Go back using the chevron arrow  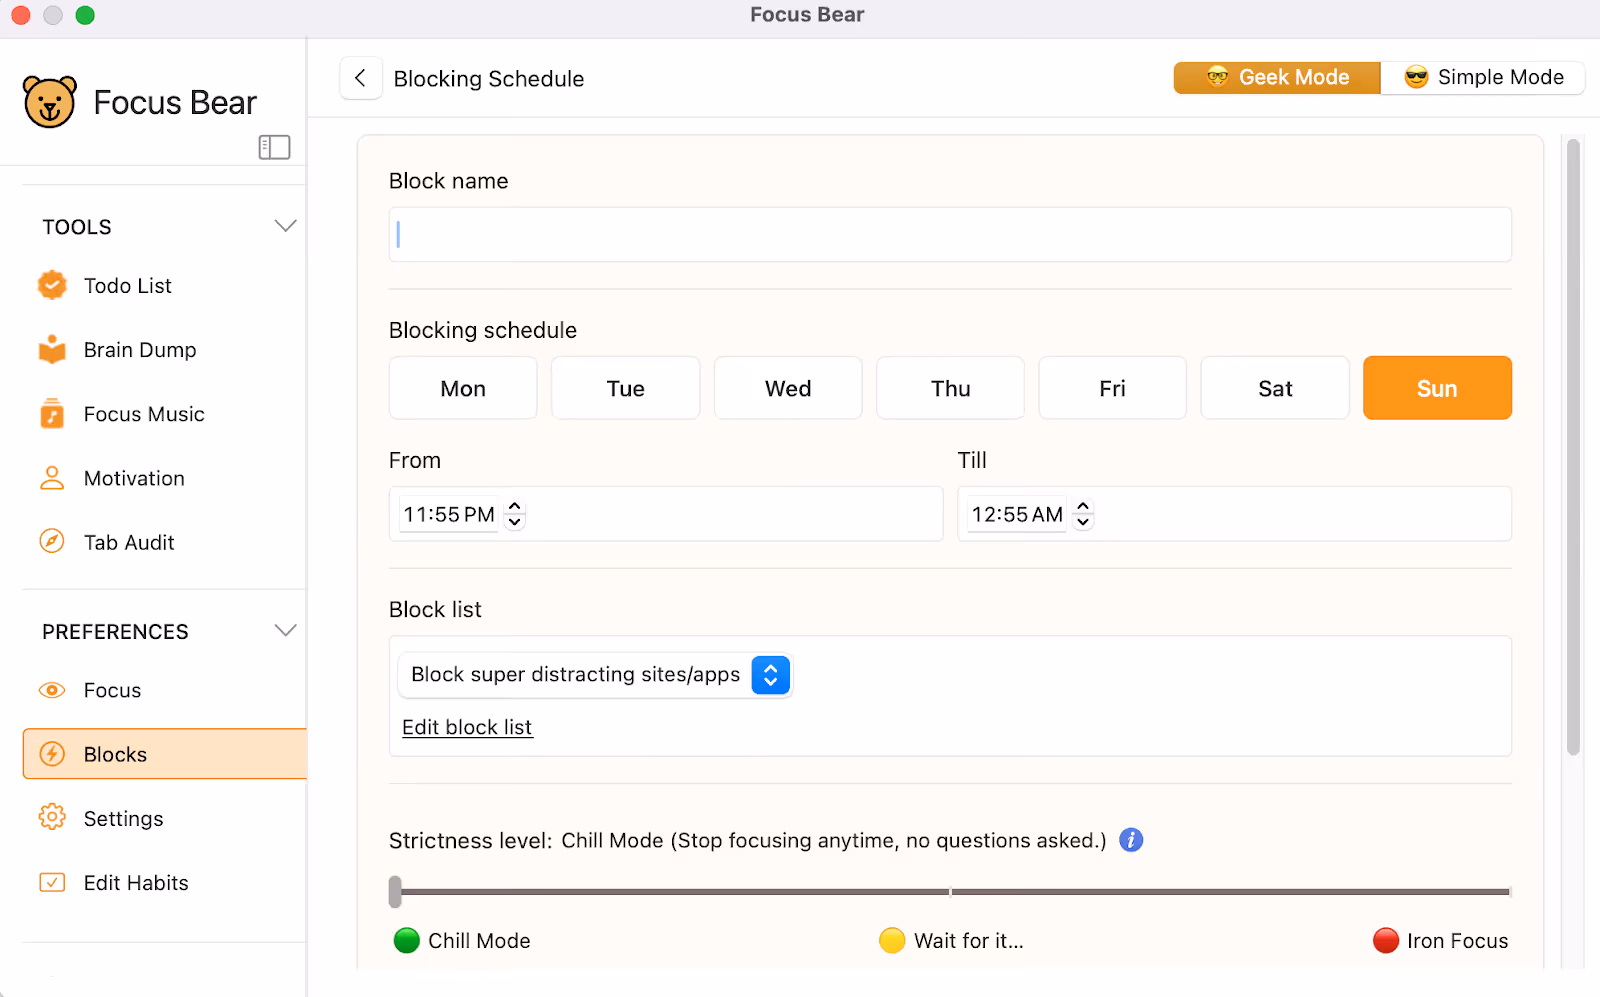click(361, 78)
